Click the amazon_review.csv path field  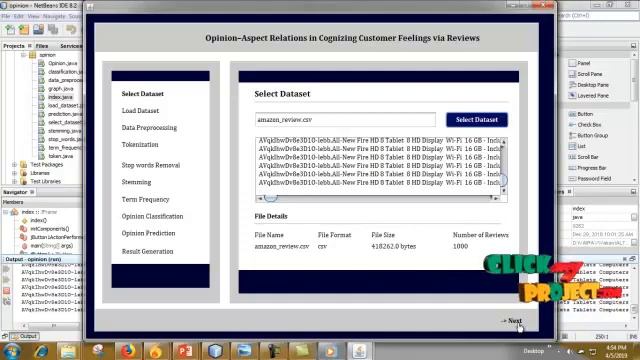pyautogui.click(x=345, y=120)
